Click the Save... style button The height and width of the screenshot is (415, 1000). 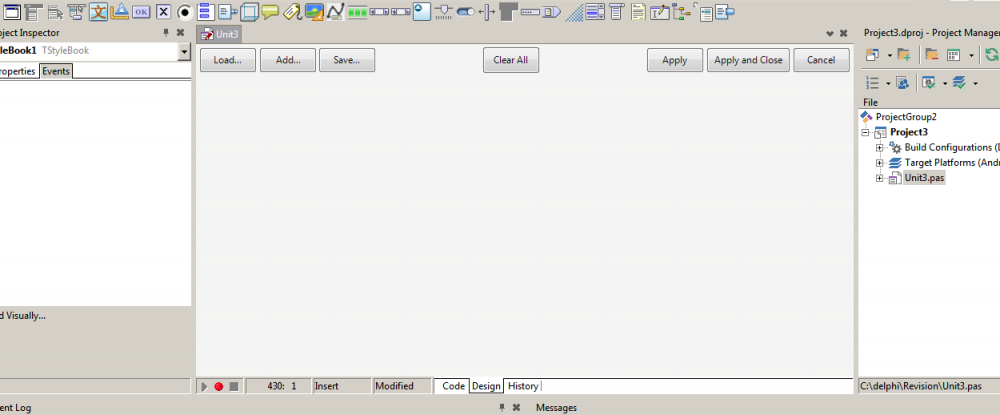click(x=347, y=60)
